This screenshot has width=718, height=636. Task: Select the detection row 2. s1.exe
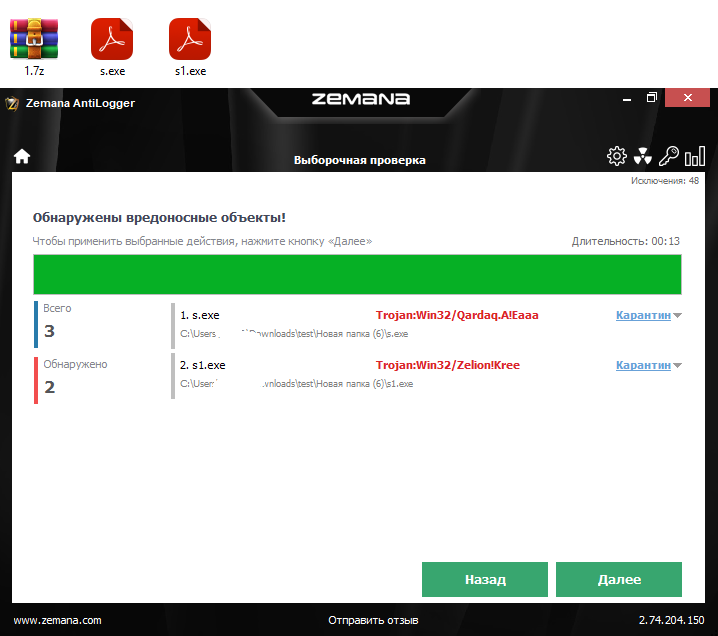(x=426, y=375)
